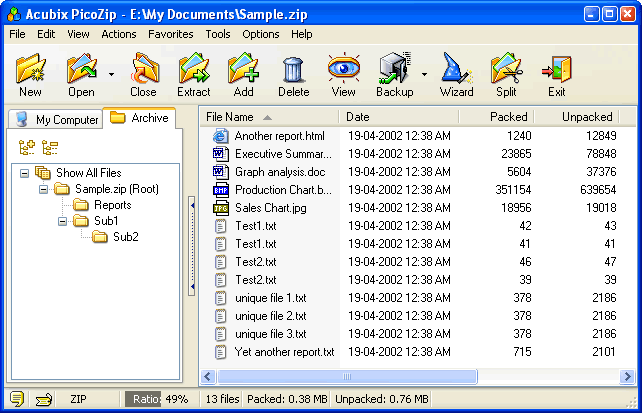Image resolution: width=642 pixels, height=413 pixels.
Task: Click the 13 files status entry
Action: click(222, 399)
